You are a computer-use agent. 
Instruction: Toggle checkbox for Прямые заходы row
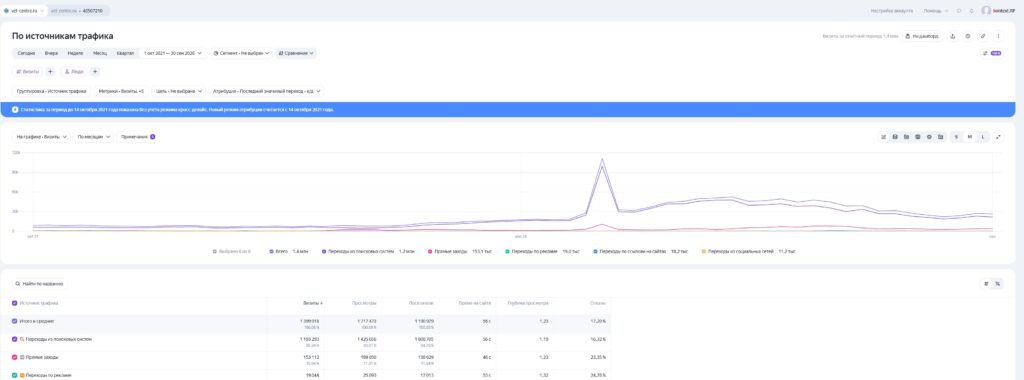pyautogui.click(x=14, y=357)
